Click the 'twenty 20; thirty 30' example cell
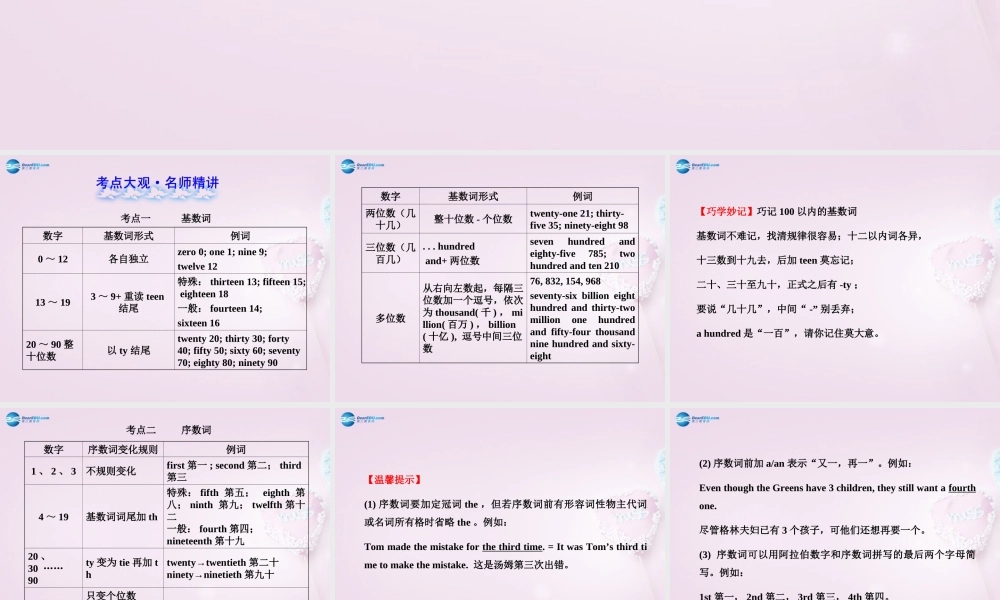The width and height of the screenshot is (1000, 600). pos(240,350)
